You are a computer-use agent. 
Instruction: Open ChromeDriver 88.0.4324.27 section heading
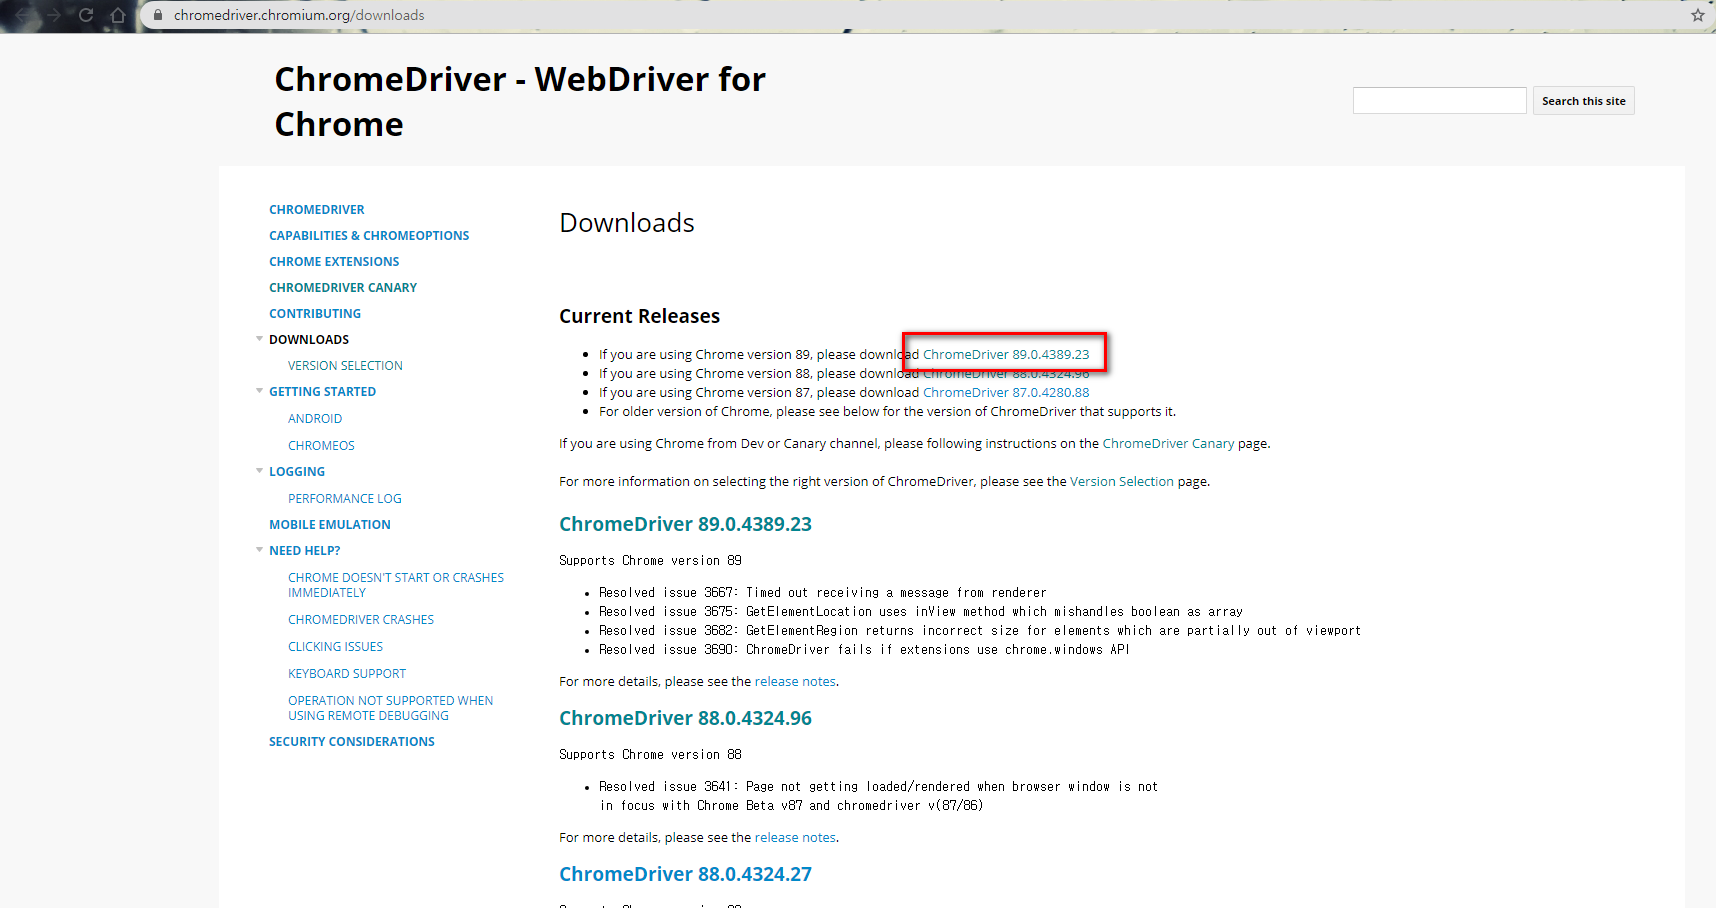tap(685, 874)
